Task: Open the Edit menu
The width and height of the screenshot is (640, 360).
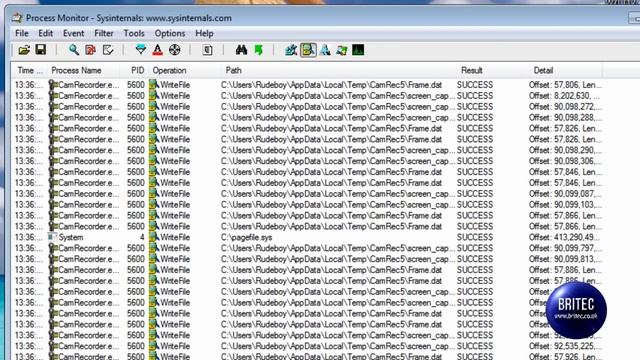Action: (x=45, y=33)
